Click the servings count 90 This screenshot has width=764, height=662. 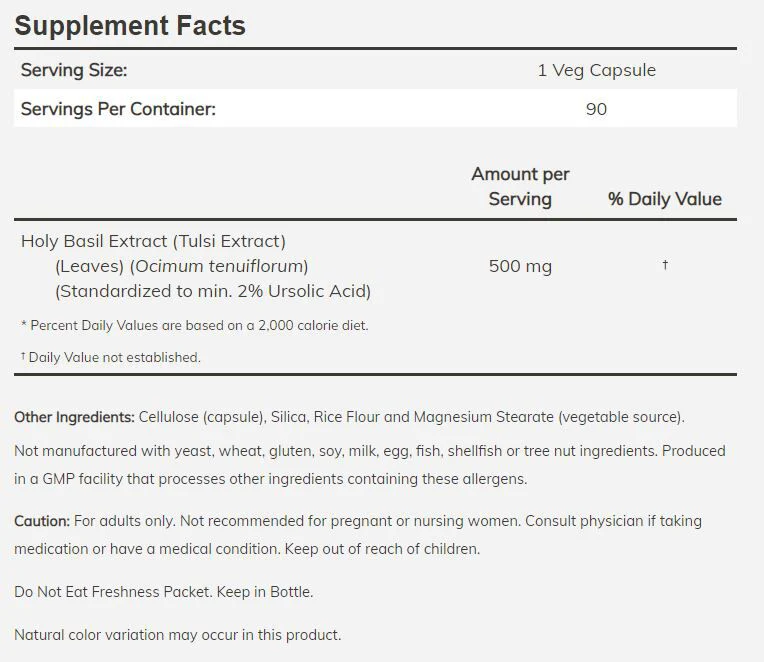(x=596, y=109)
